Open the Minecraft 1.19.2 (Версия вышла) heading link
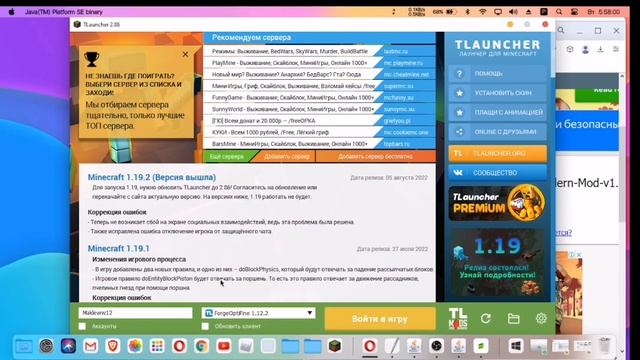This screenshot has height=360, width=640. click(152, 177)
